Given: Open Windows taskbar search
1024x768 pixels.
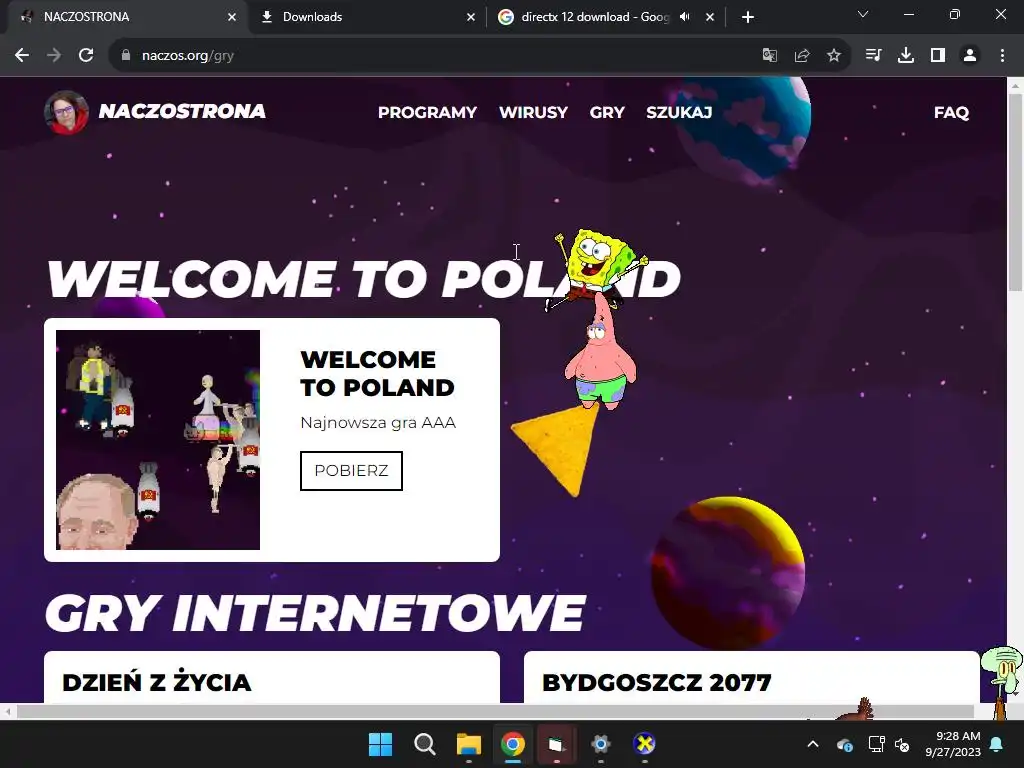Looking at the screenshot, I should coord(424,744).
